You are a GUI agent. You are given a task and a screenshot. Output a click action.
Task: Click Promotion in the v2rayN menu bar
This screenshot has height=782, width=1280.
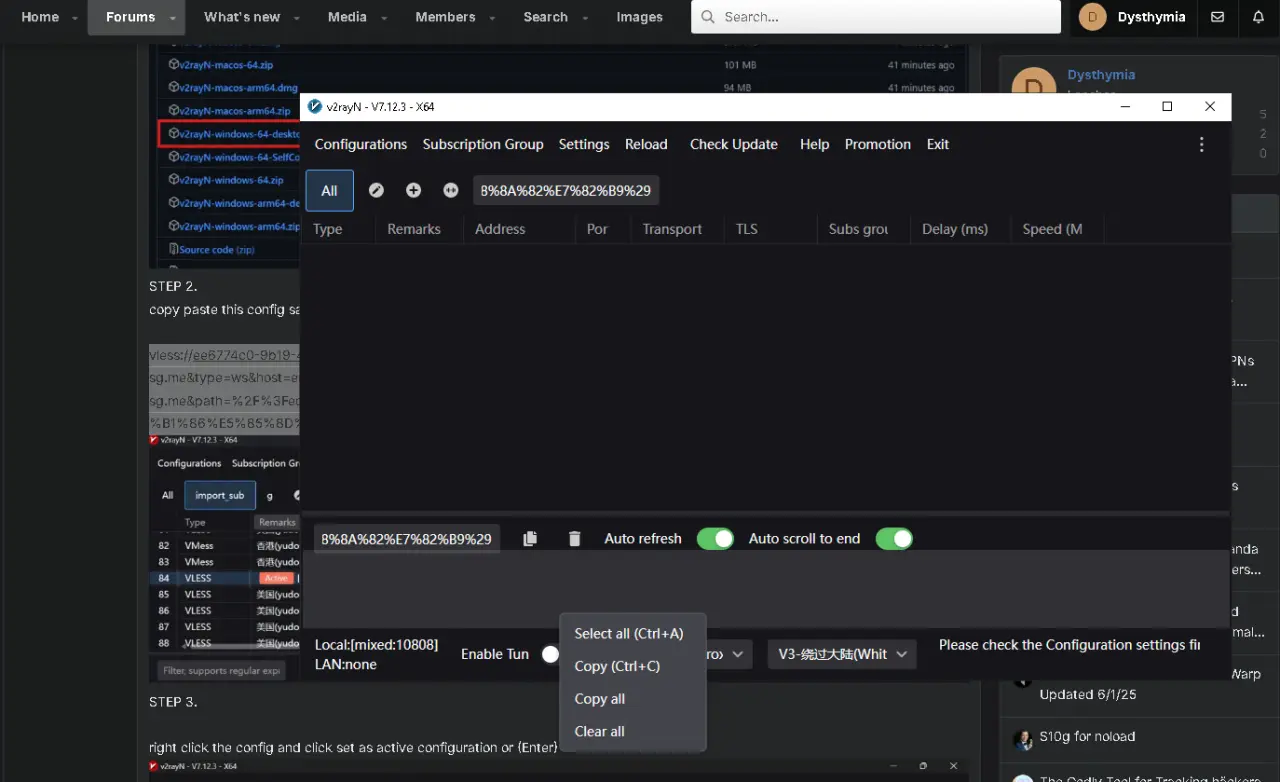pyautogui.click(x=878, y=144)
